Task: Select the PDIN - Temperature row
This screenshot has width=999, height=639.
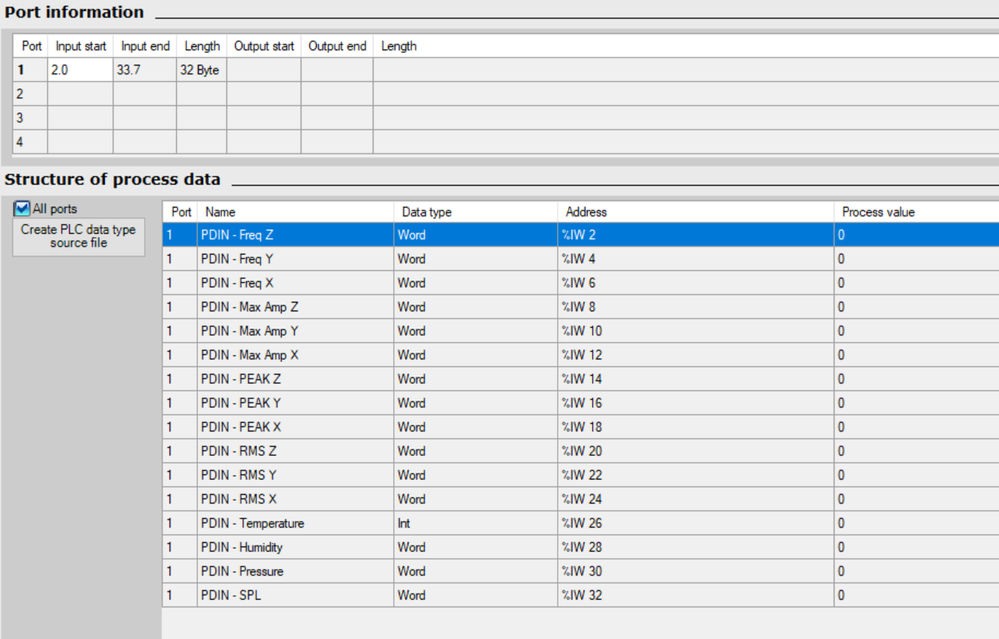Action: click(x=580, y=523)
